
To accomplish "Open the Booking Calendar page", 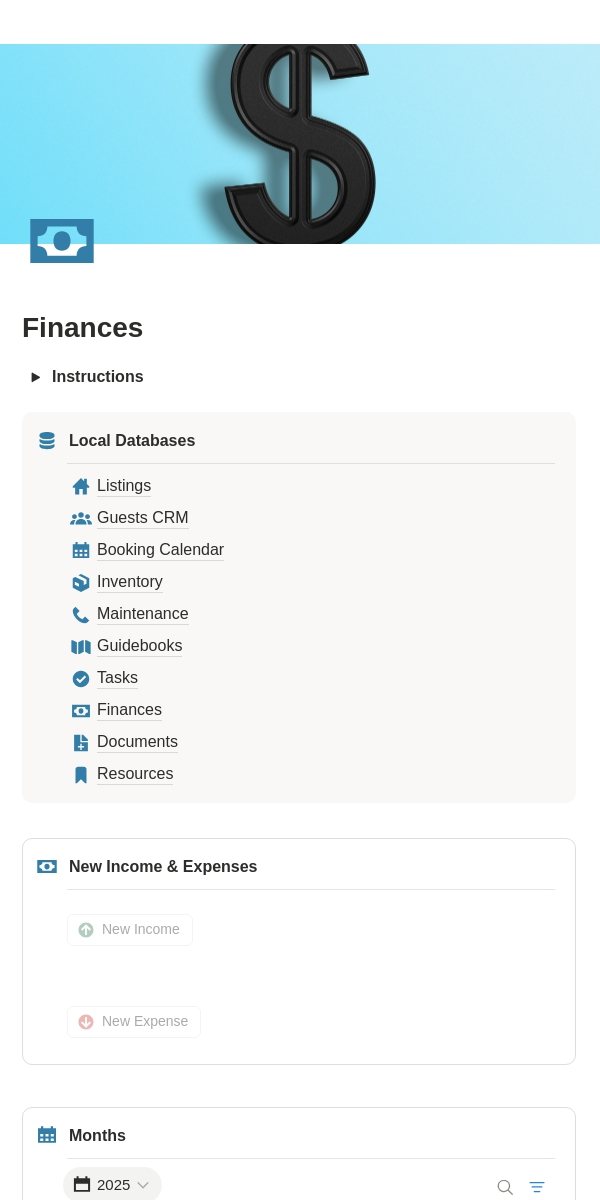I will coord(160,550).
